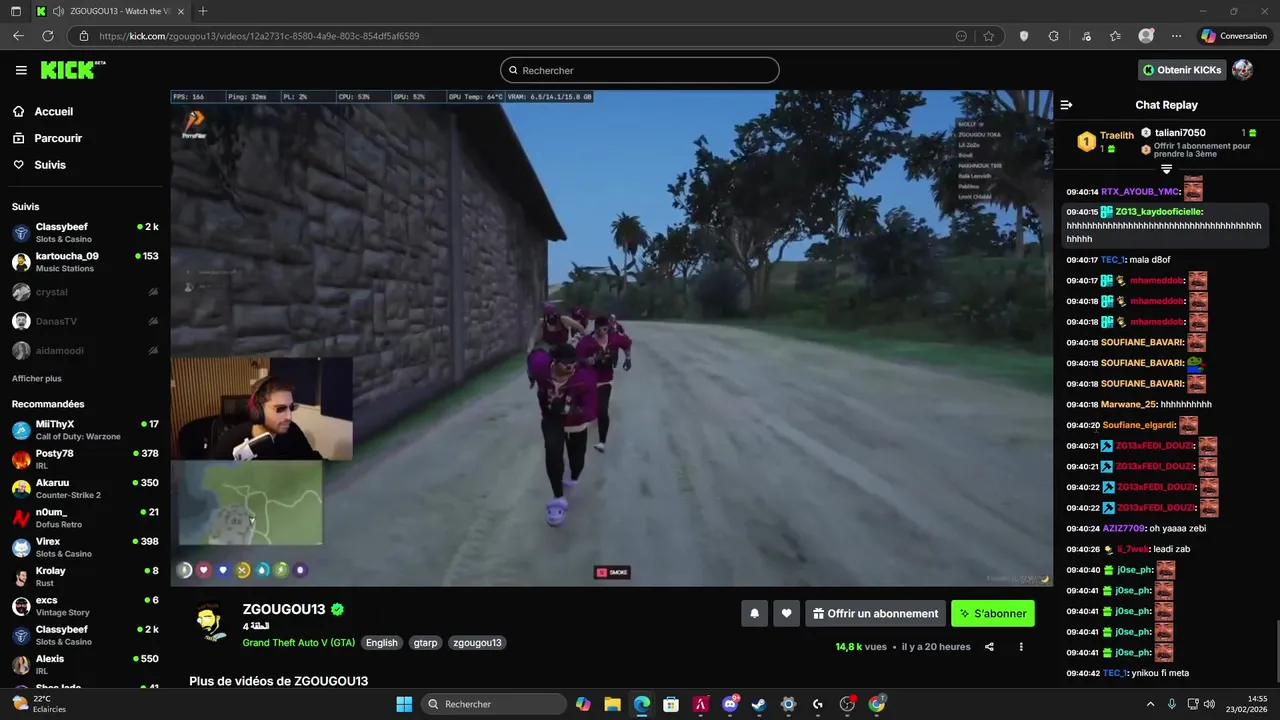Image resolution: width=1280 pixels, height=720 pixels.
Task: Open the Windows Start menu
Action: pyautogui.click(x=404, y=704)
